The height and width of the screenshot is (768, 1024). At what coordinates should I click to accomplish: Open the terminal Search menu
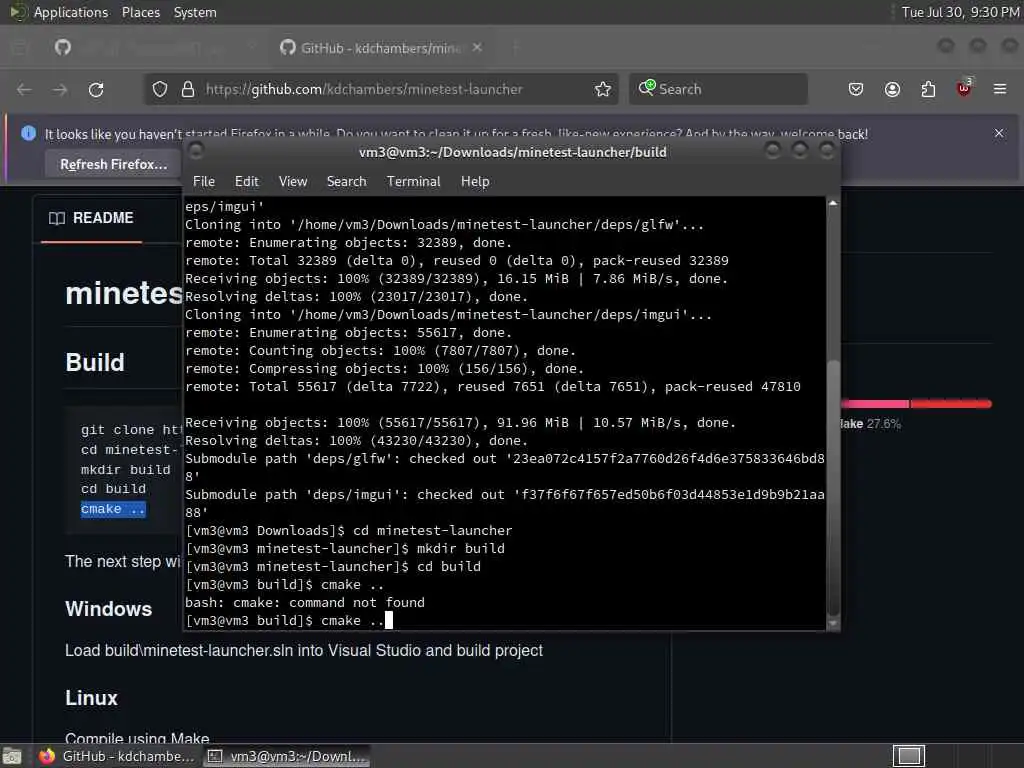click(x=346, y=182)
